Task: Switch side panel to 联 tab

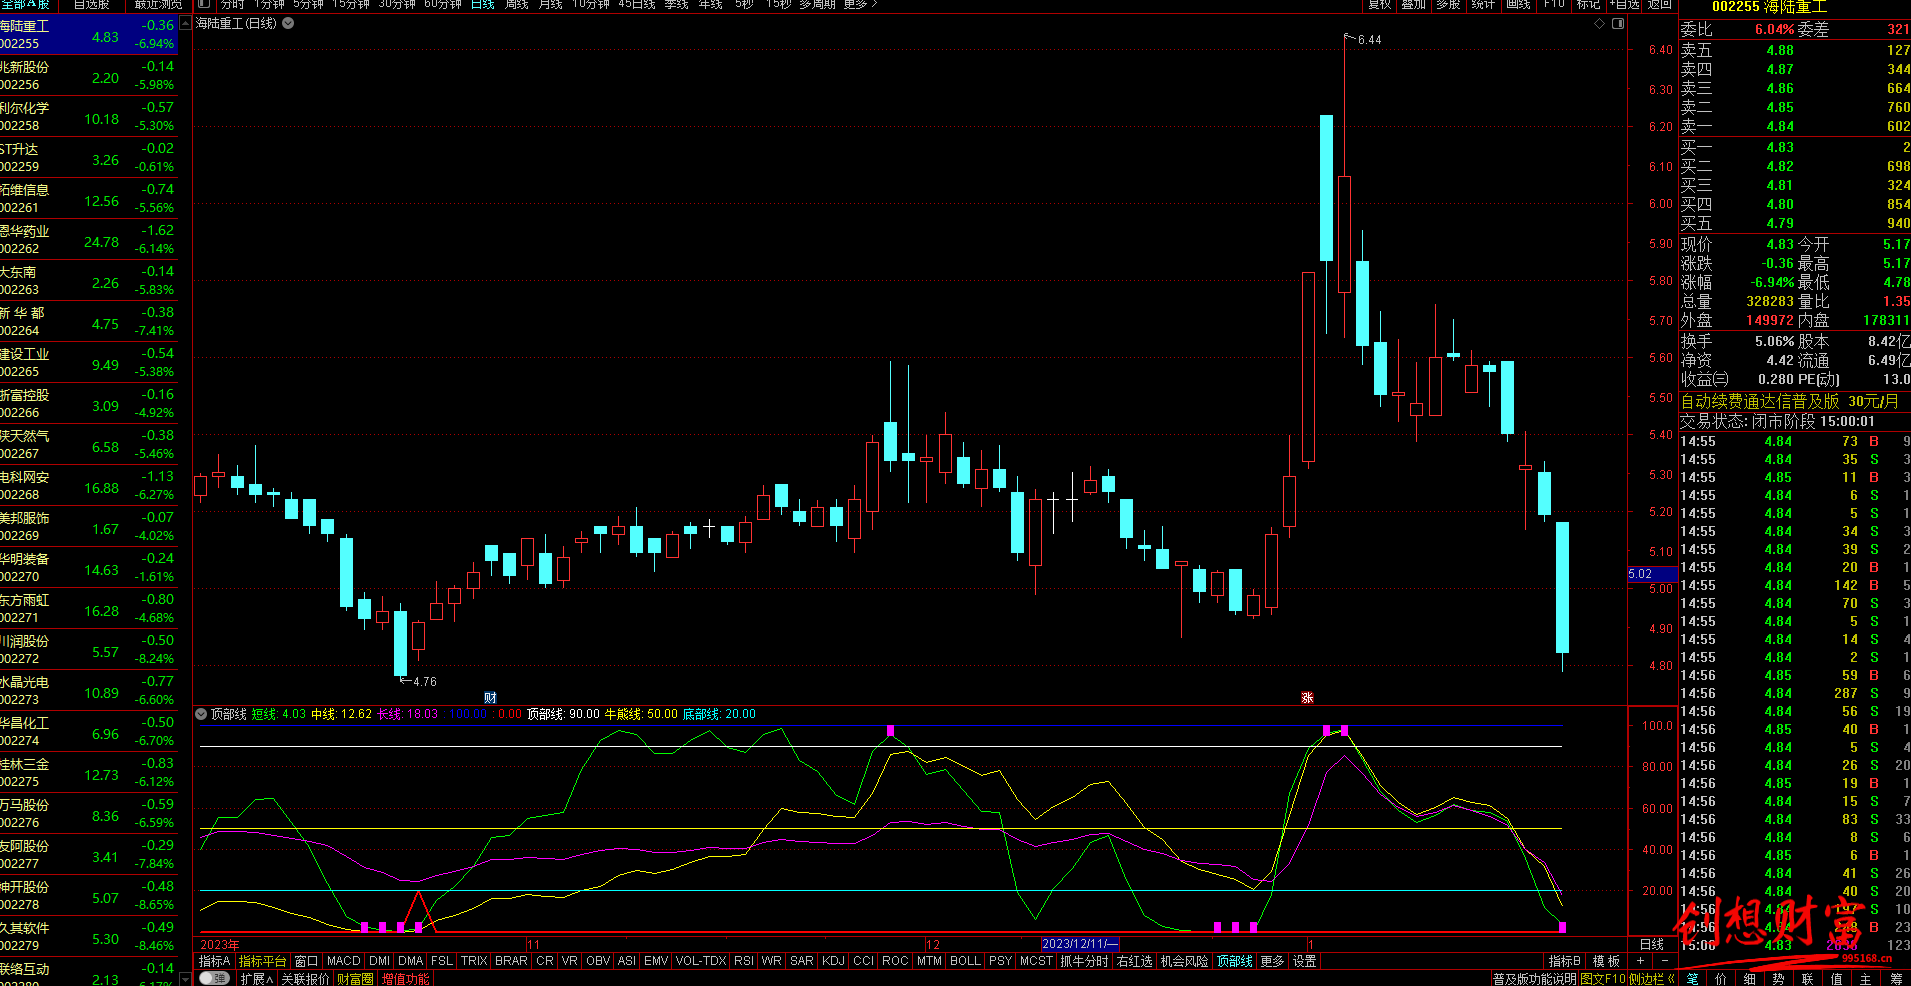Action: tap(1808, 979)
